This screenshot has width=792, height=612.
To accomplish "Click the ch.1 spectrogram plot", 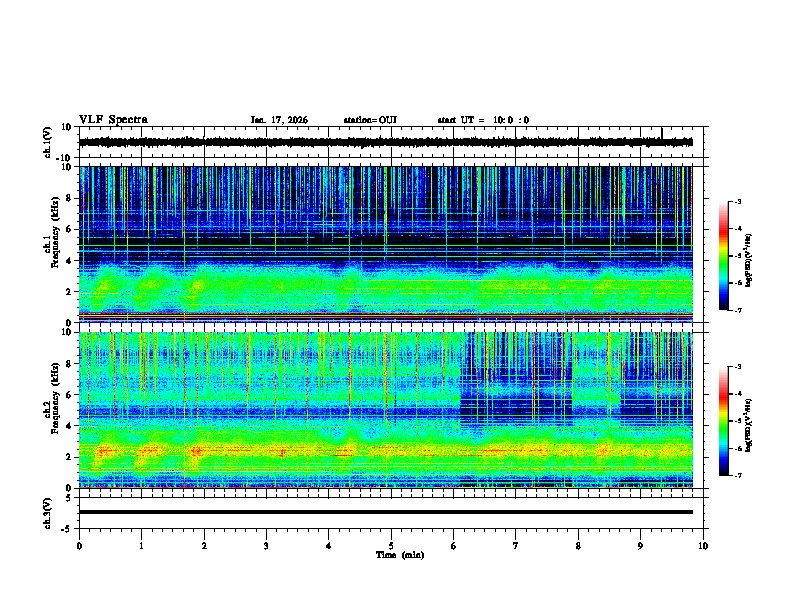I will point(386,244).
